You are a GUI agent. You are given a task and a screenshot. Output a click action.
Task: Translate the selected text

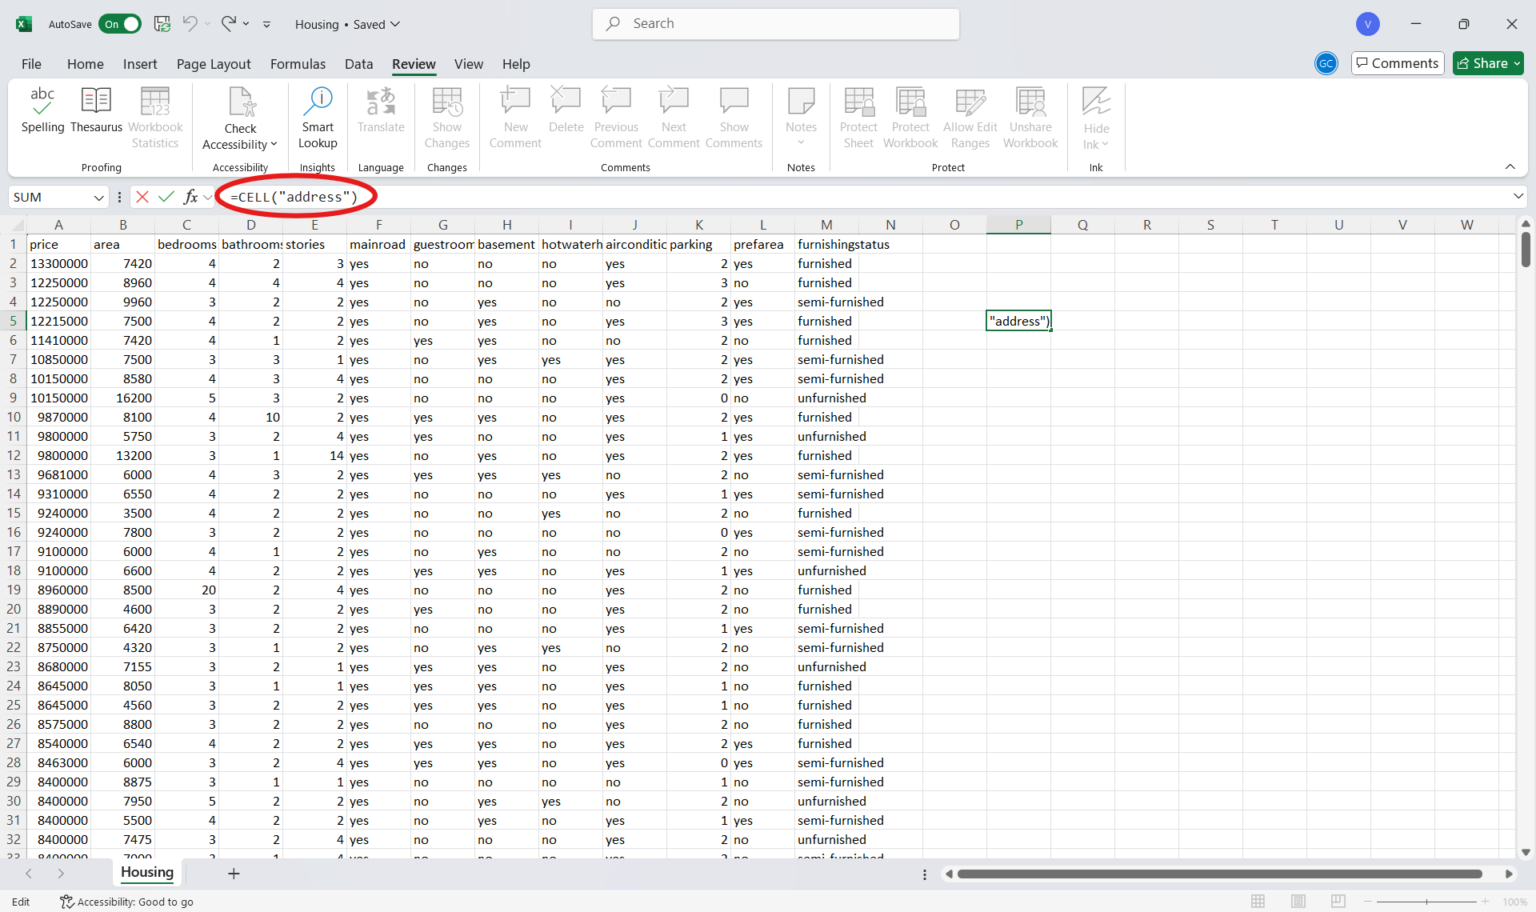(x=380, y=113)
